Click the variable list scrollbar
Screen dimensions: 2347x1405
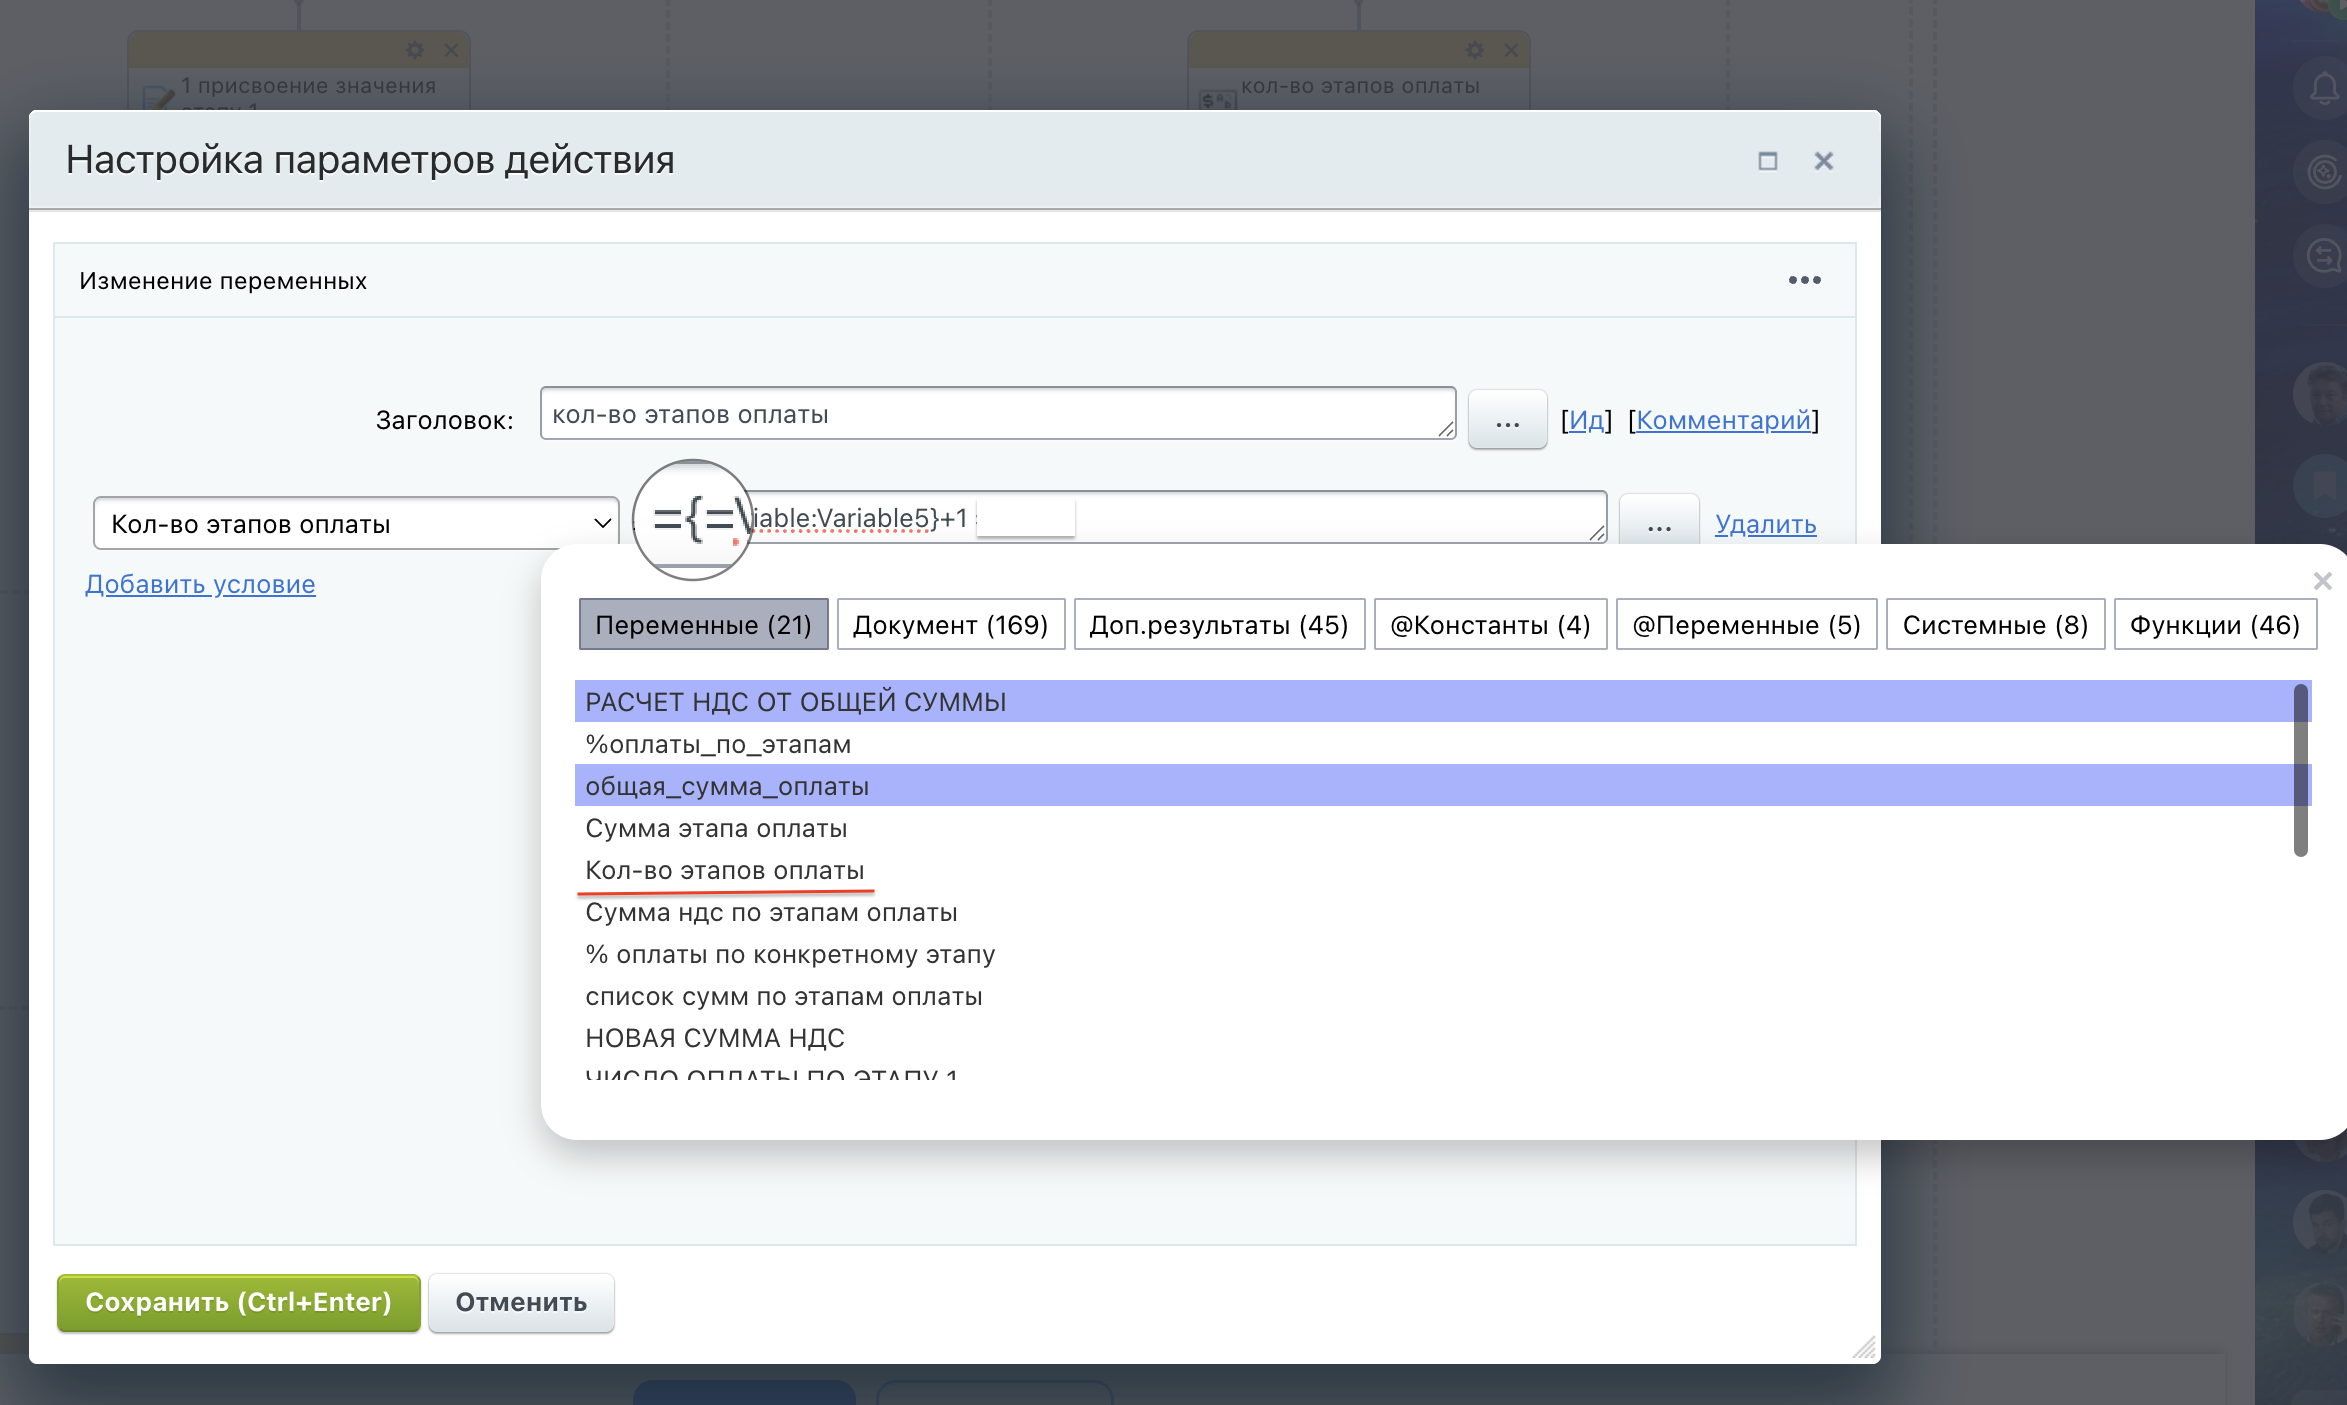(x=2300, y=770)
